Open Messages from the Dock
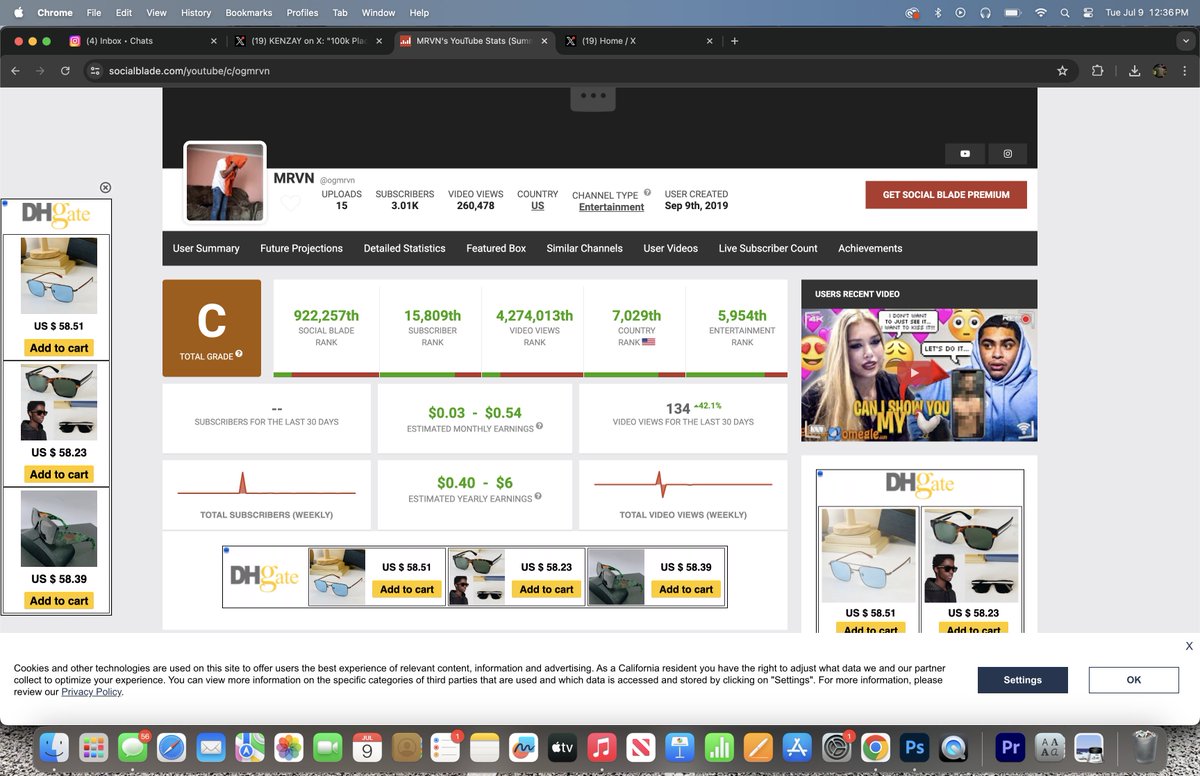Viewport: 1200px width, 776px height. pyautogui.click(x=132, y=746)
